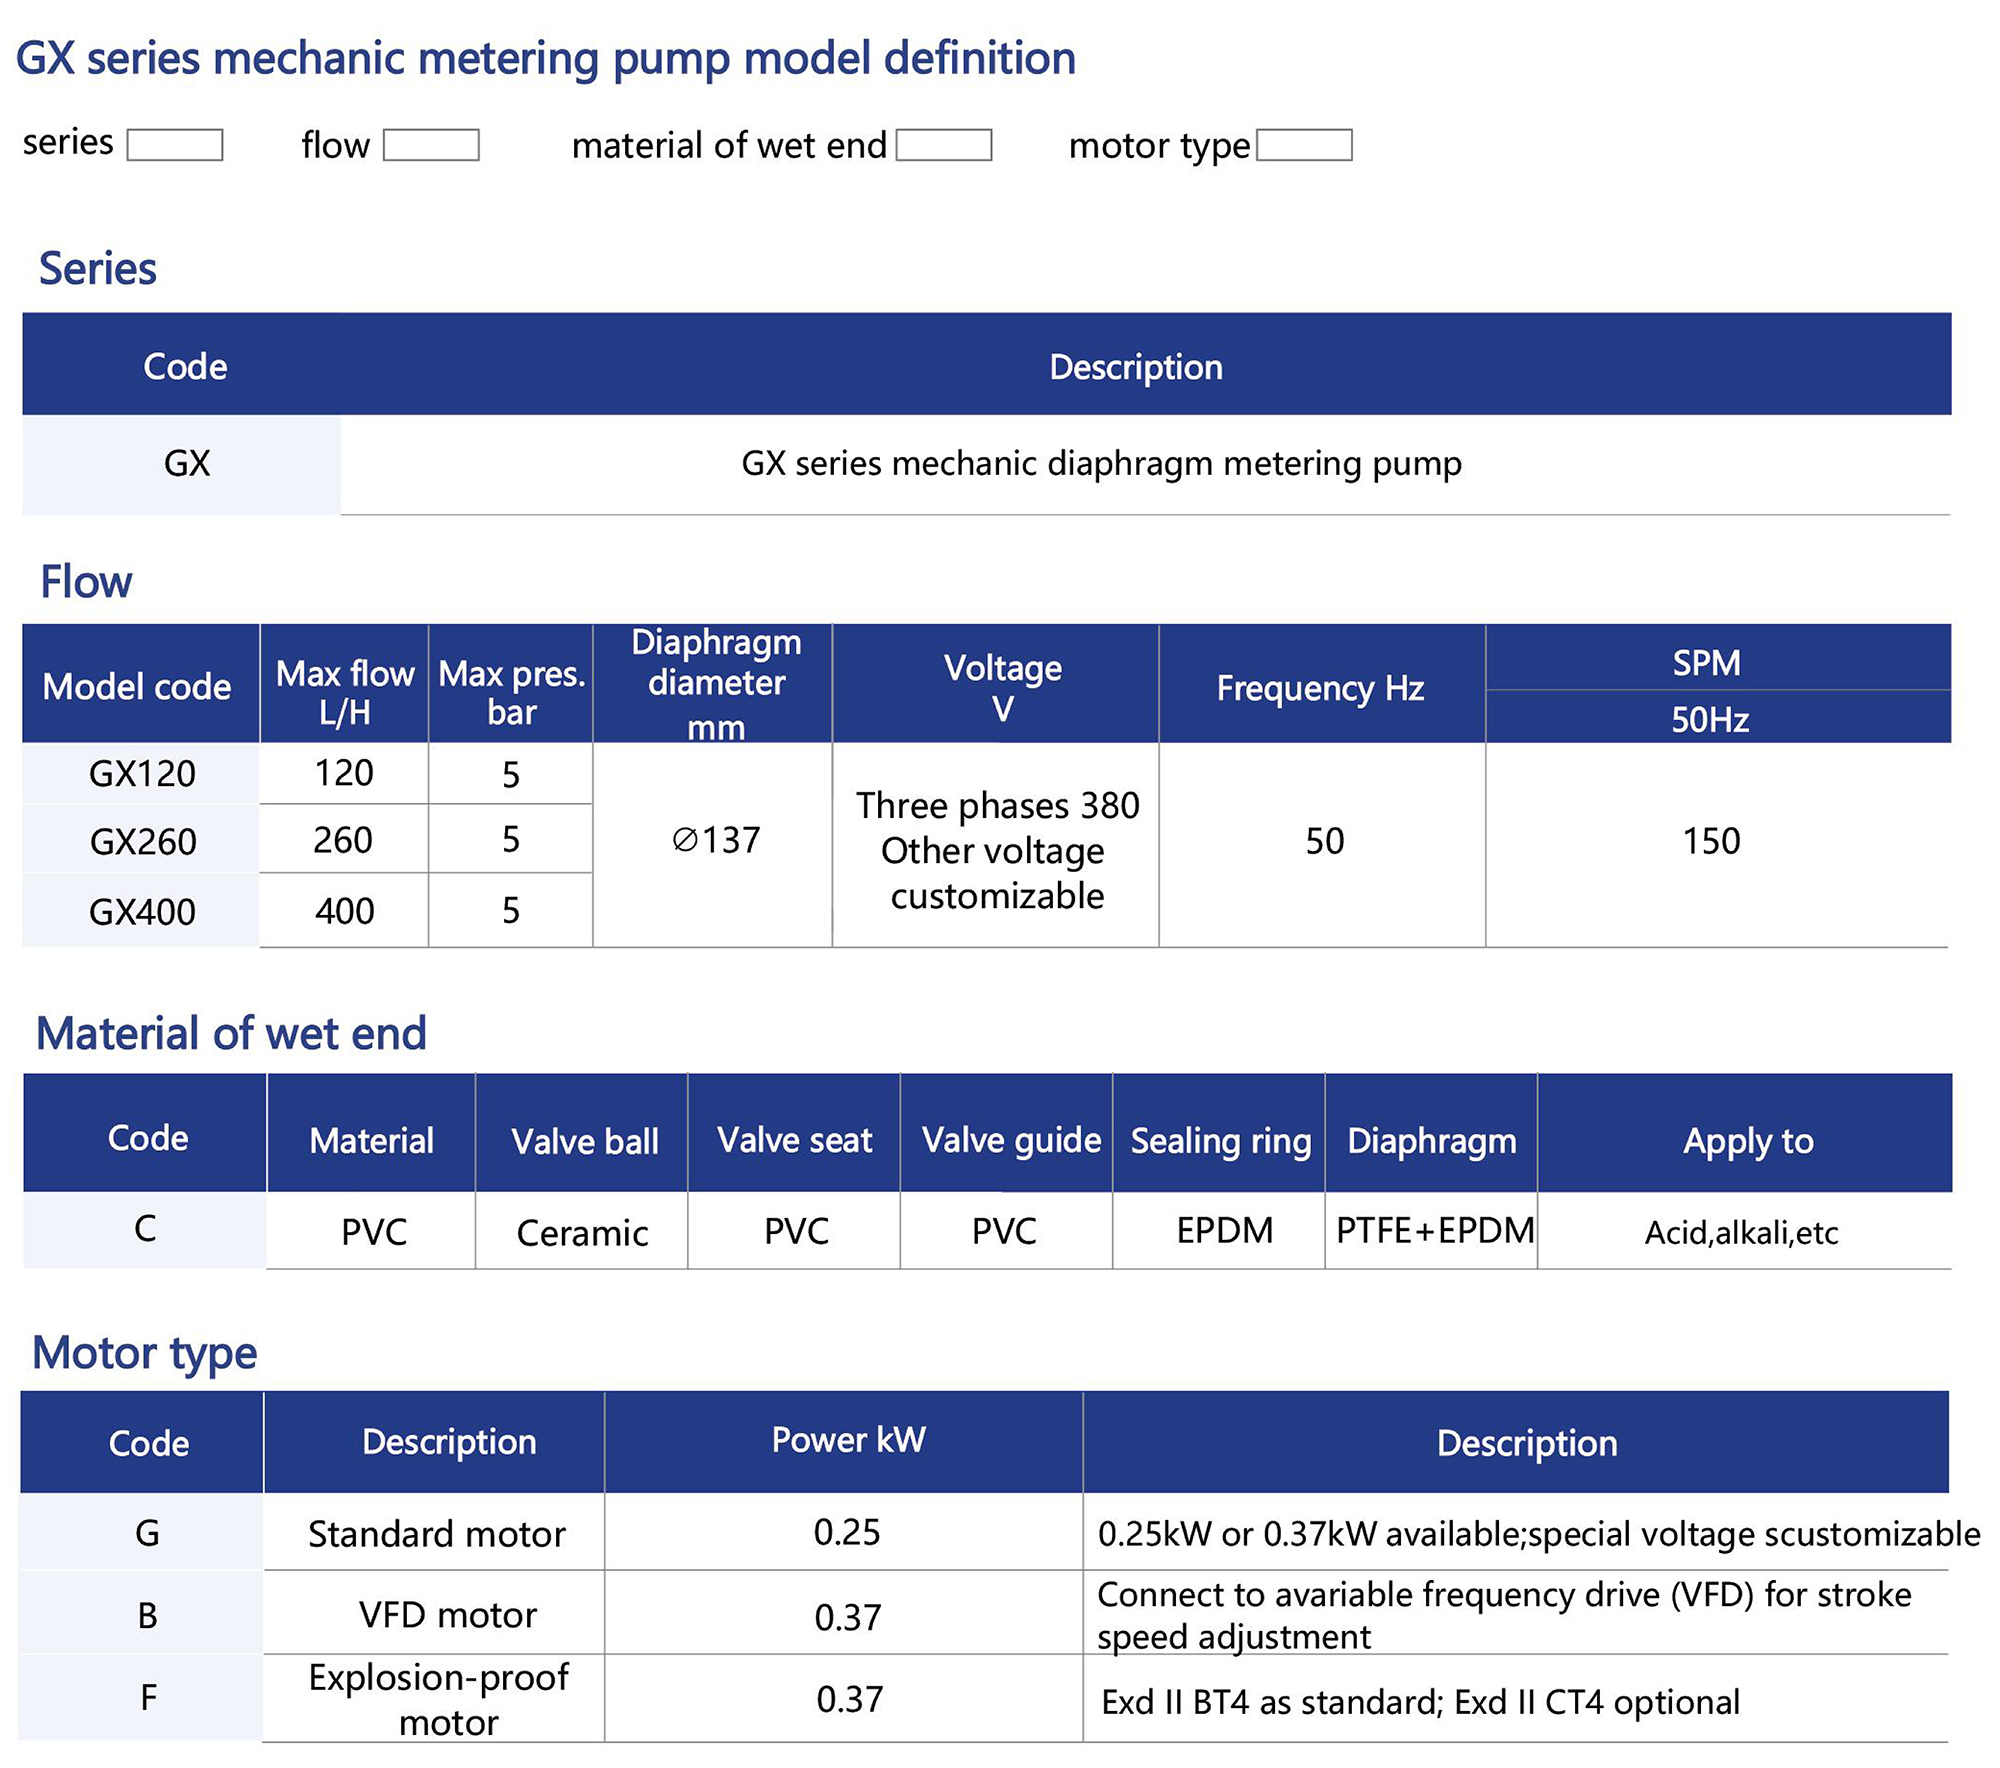This screenshot has width=2000, height=1768.
Task: Select 'GX series mechanic diaphragm metering pump' description
Action: tap(1101, 464)
